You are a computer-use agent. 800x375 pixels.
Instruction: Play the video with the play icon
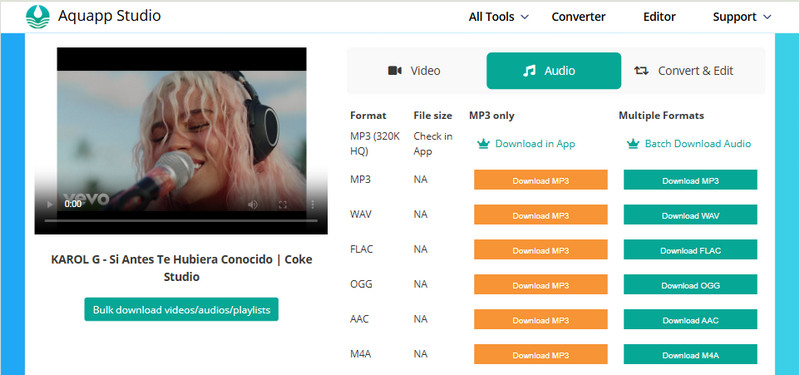point(49,205)
